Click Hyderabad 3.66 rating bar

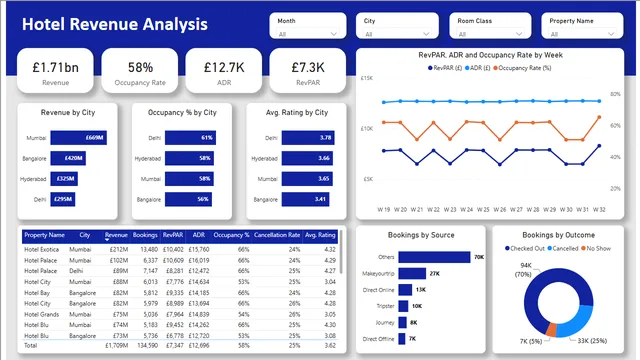tap(307, 158)
